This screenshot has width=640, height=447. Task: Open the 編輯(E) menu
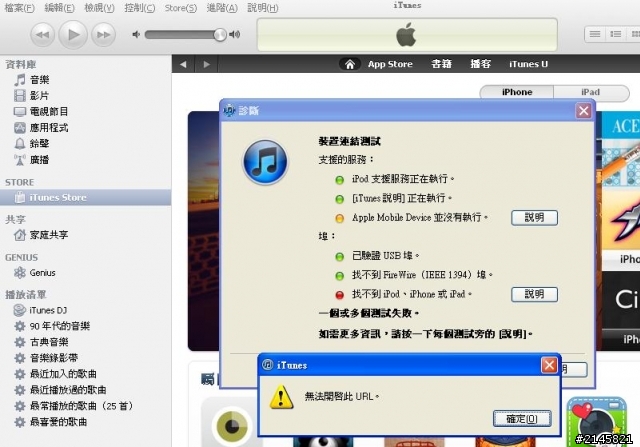pos(60,8)
